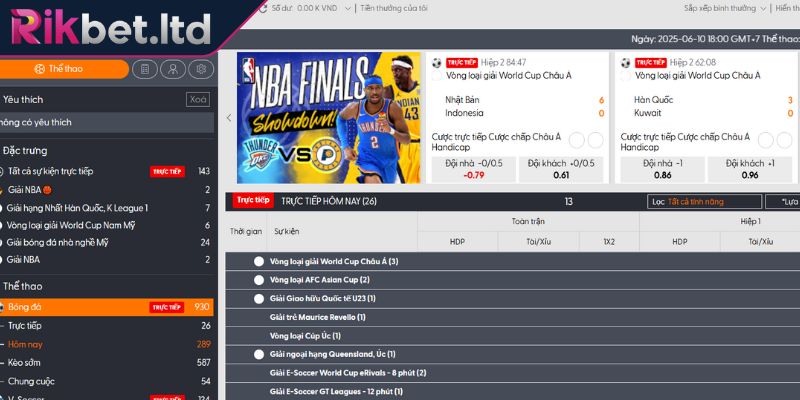Select Kèo sớm in the sports menu
Image resolution: width=800 pixels, height=400 pixels.
click(x=30, y=362)
